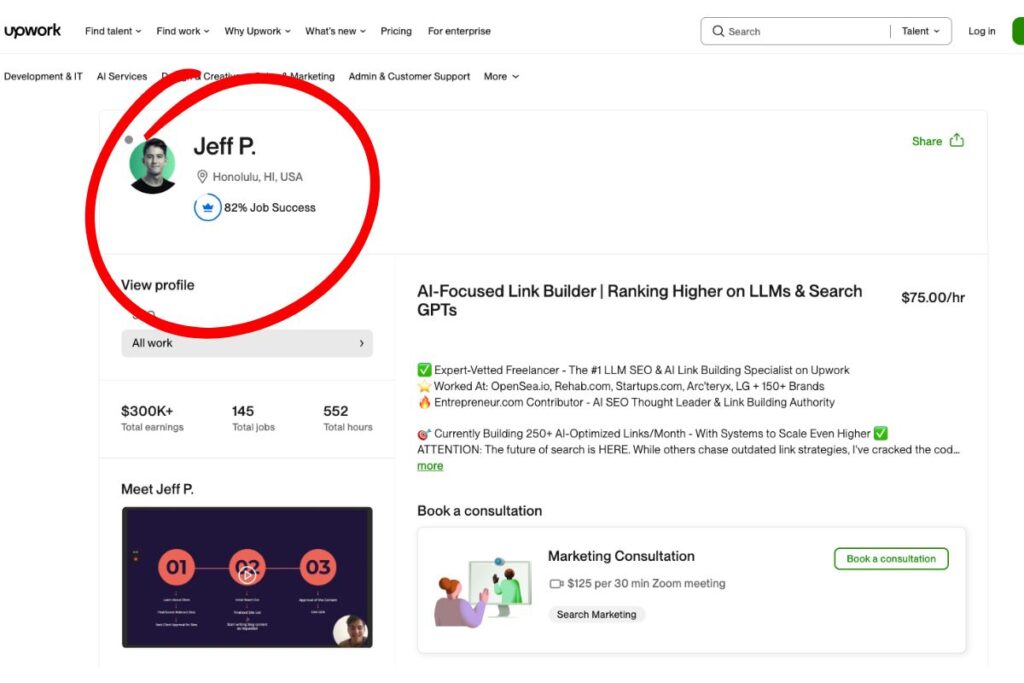Screen dimensions: 1024x683
Task: Play the Meet Jeff P. video
Action: [x=247, y=573]
